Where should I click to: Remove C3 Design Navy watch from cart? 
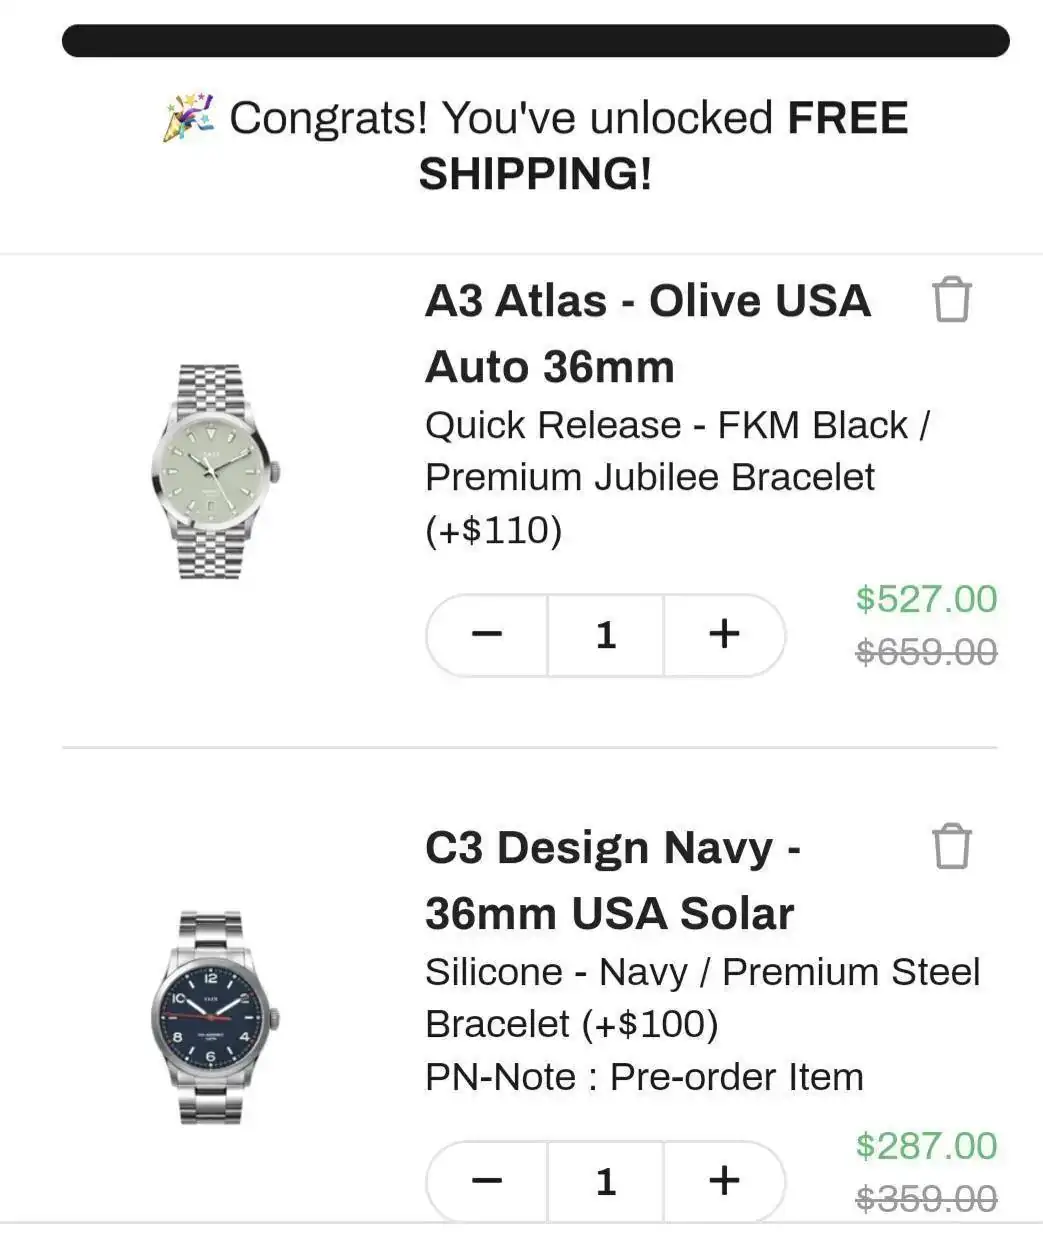(x=951, y=846)
